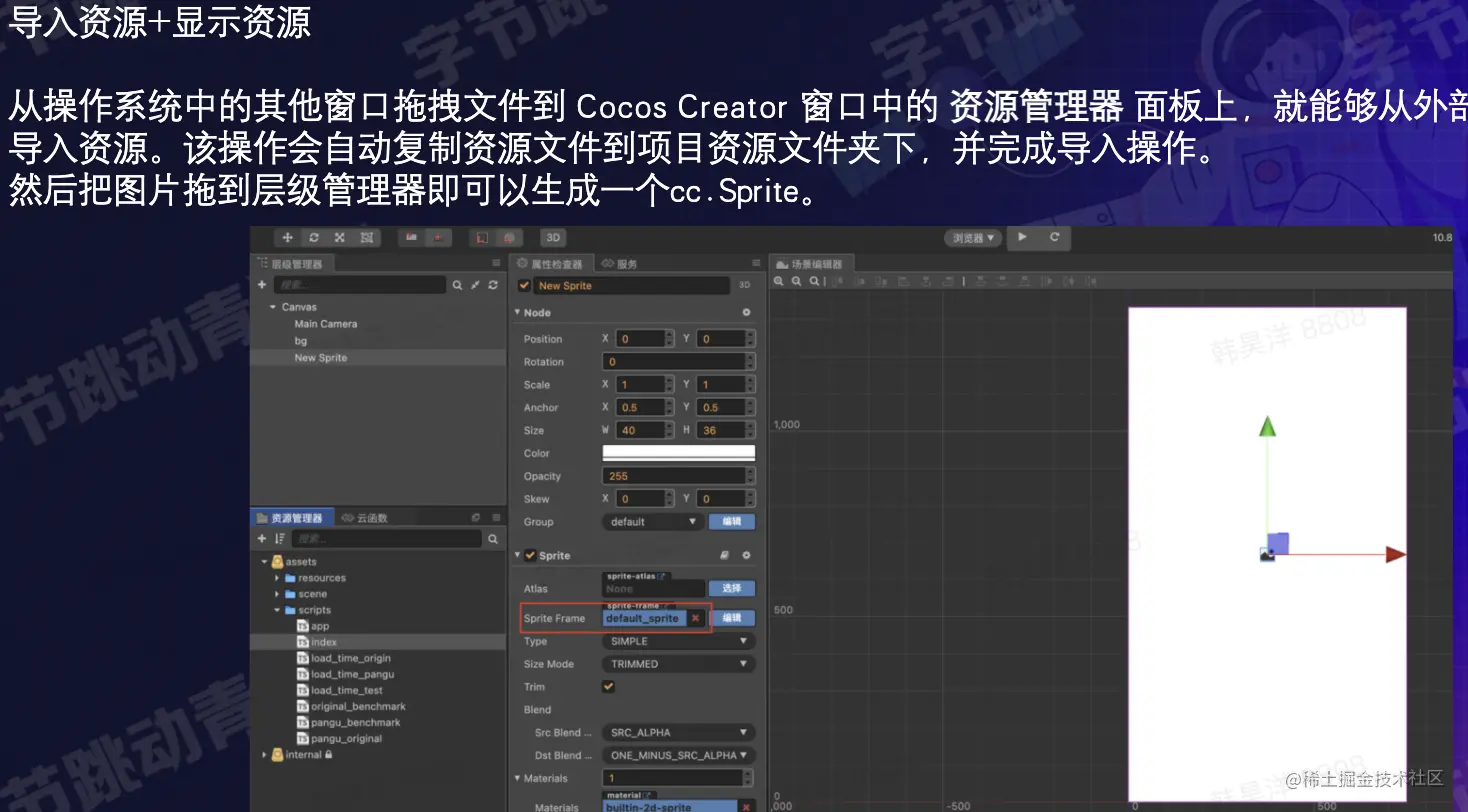Viewport: 1468px width, 812px height.
Task: Open the Sprite component help book icon
Action: click(725, 556)
